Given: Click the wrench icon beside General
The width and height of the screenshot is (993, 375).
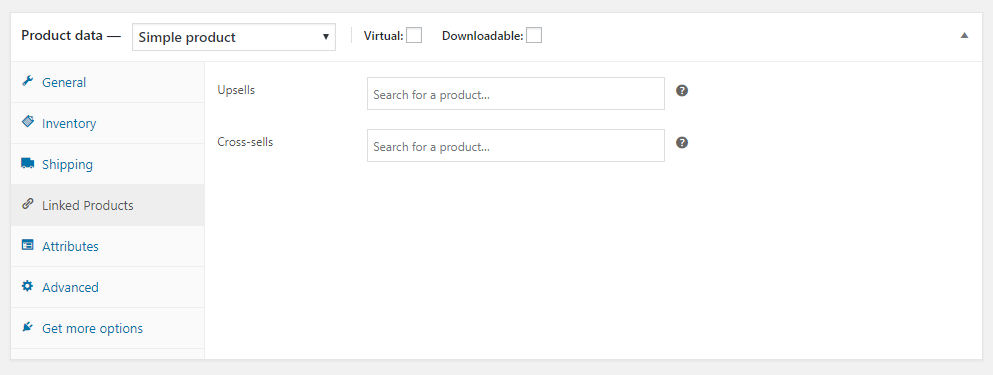Looking at the screenshot, I should [x=27, y=82].
